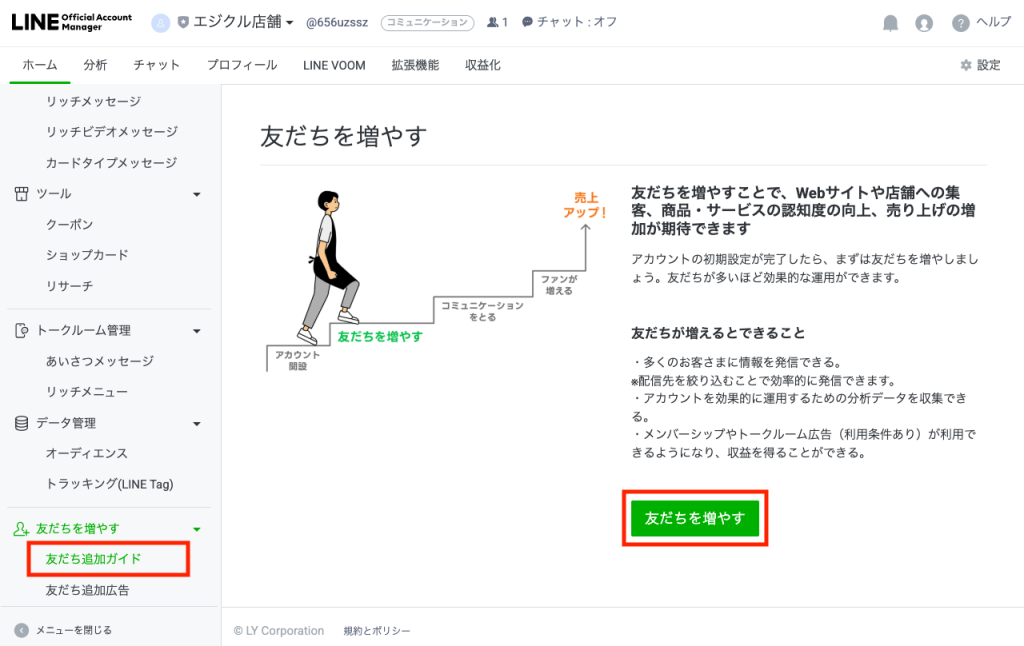Viewport: 1024px width, 646px height.
Task: Click the データ管理 database icon
Action: (22, 423)
